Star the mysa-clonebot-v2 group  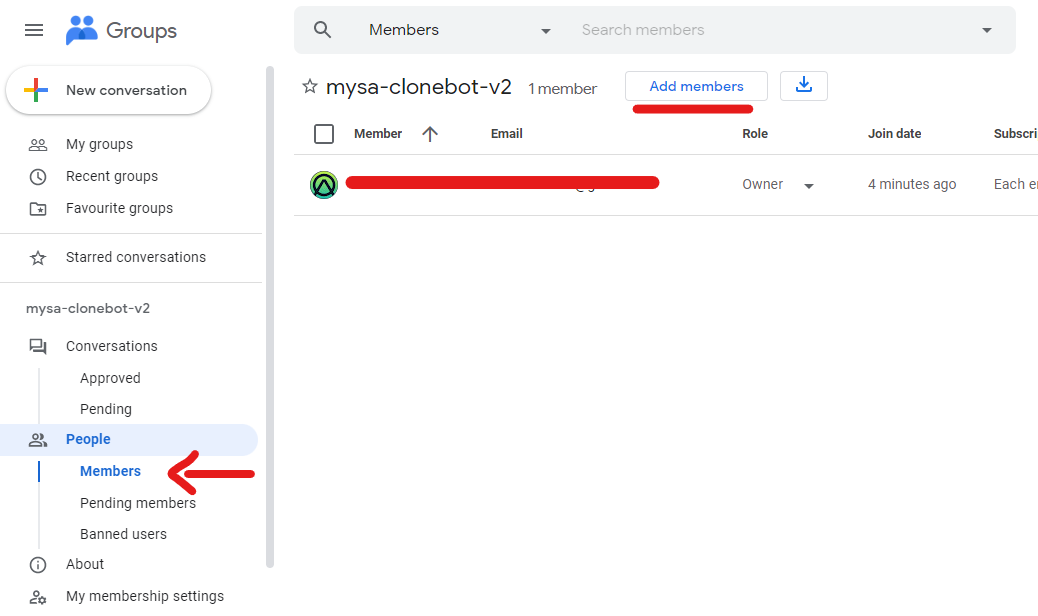(x=309, y=86)
